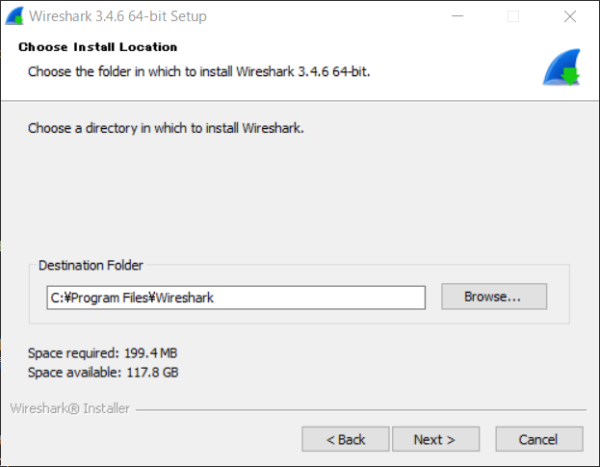The height and width of the screenshot is (467, 600).
Task: Cancel the Wireshark installation
Action: pos(539,439)
